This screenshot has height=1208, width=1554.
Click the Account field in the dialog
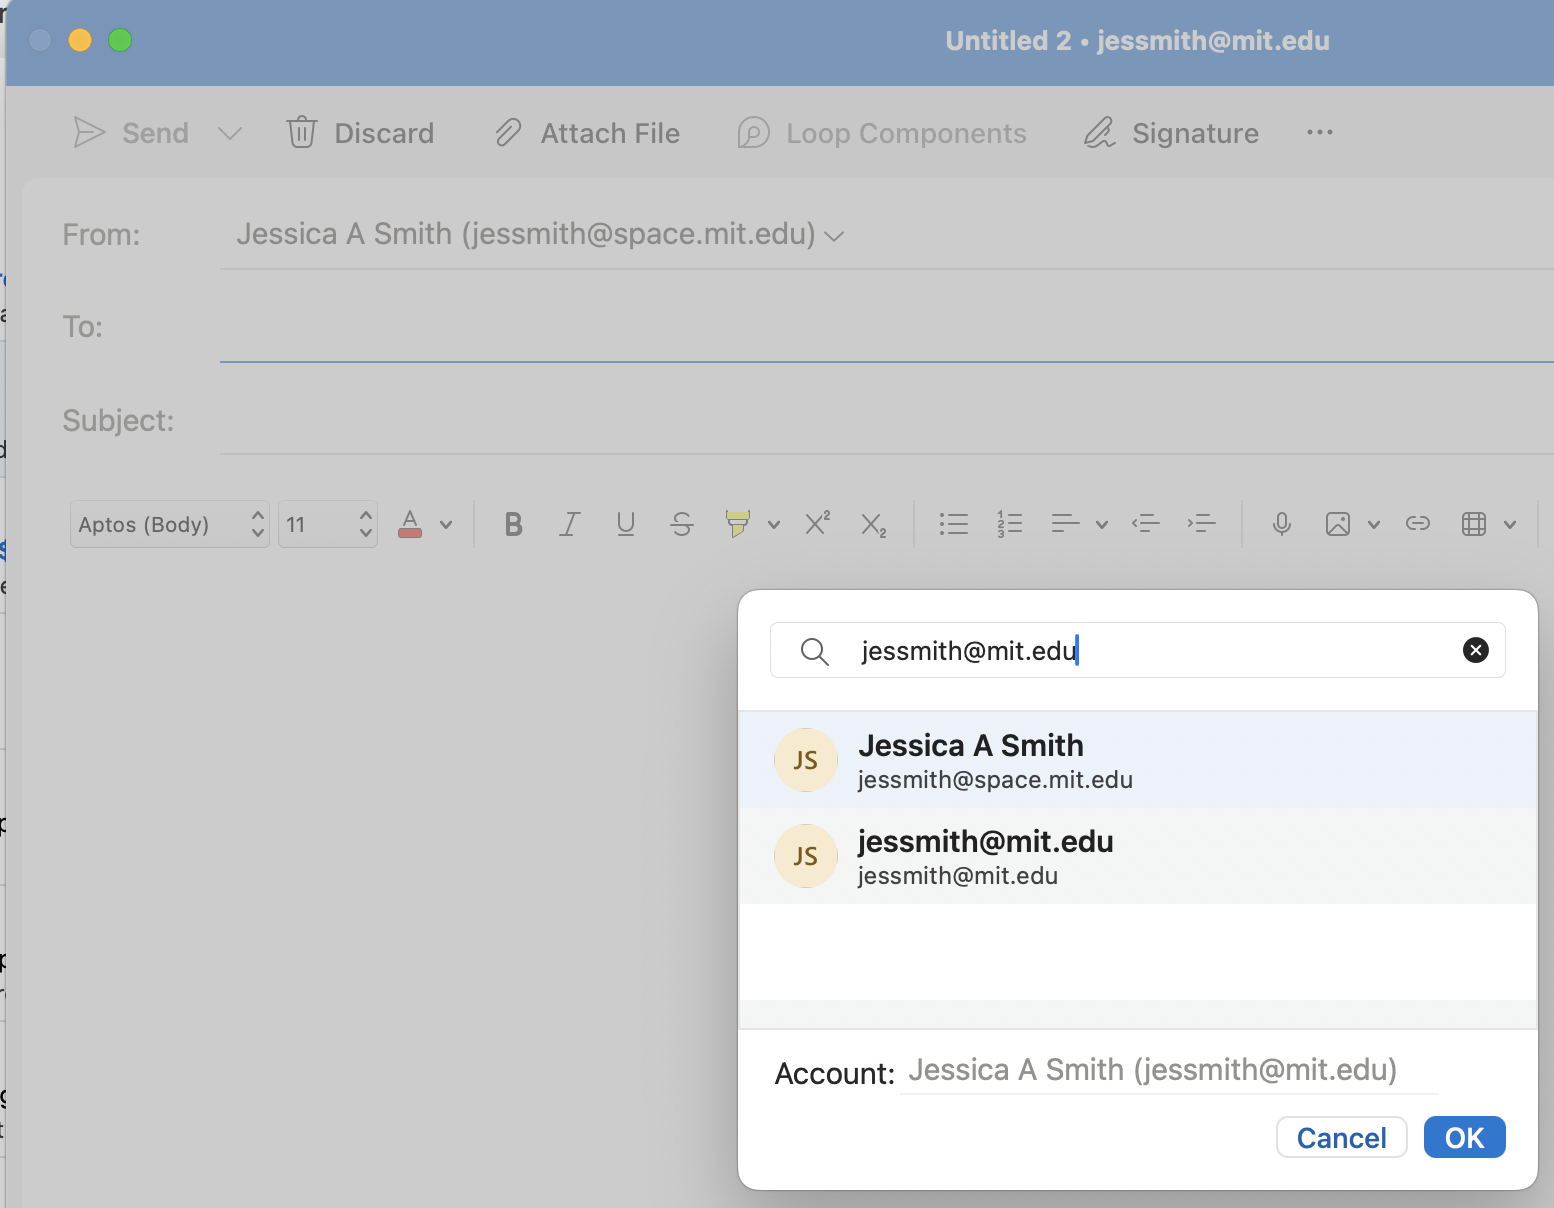coord(1169,1071)
